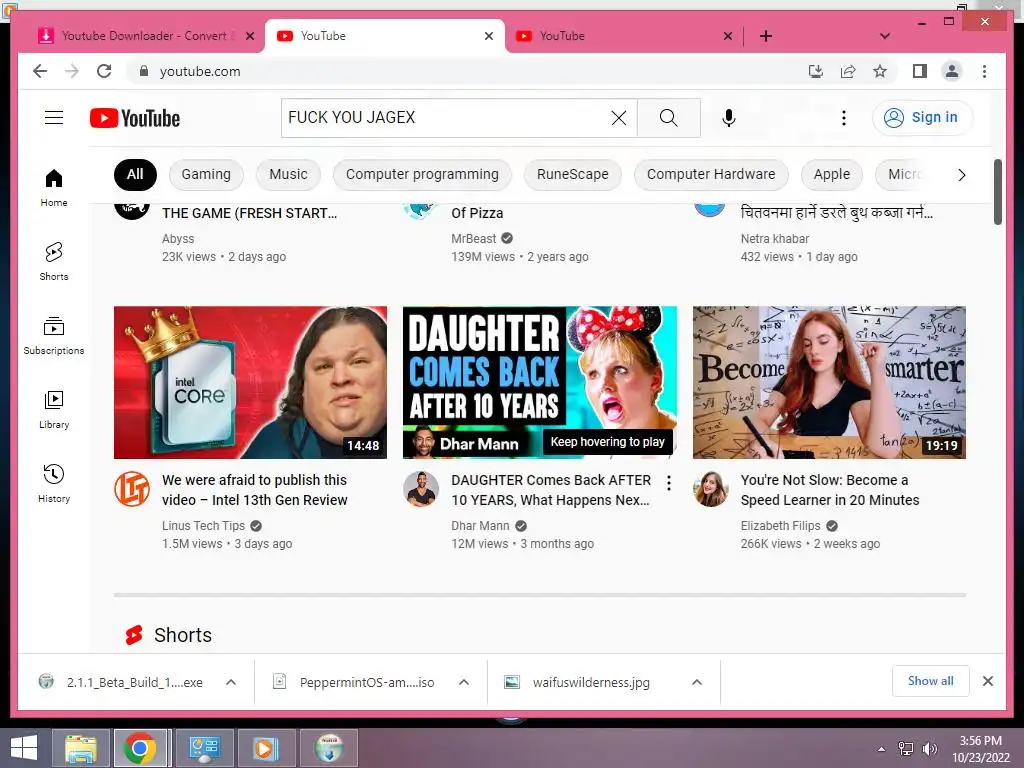Select the RuneScape filter chip
Viewport: 1024px width, 768px height.
(x=573, y=174)
